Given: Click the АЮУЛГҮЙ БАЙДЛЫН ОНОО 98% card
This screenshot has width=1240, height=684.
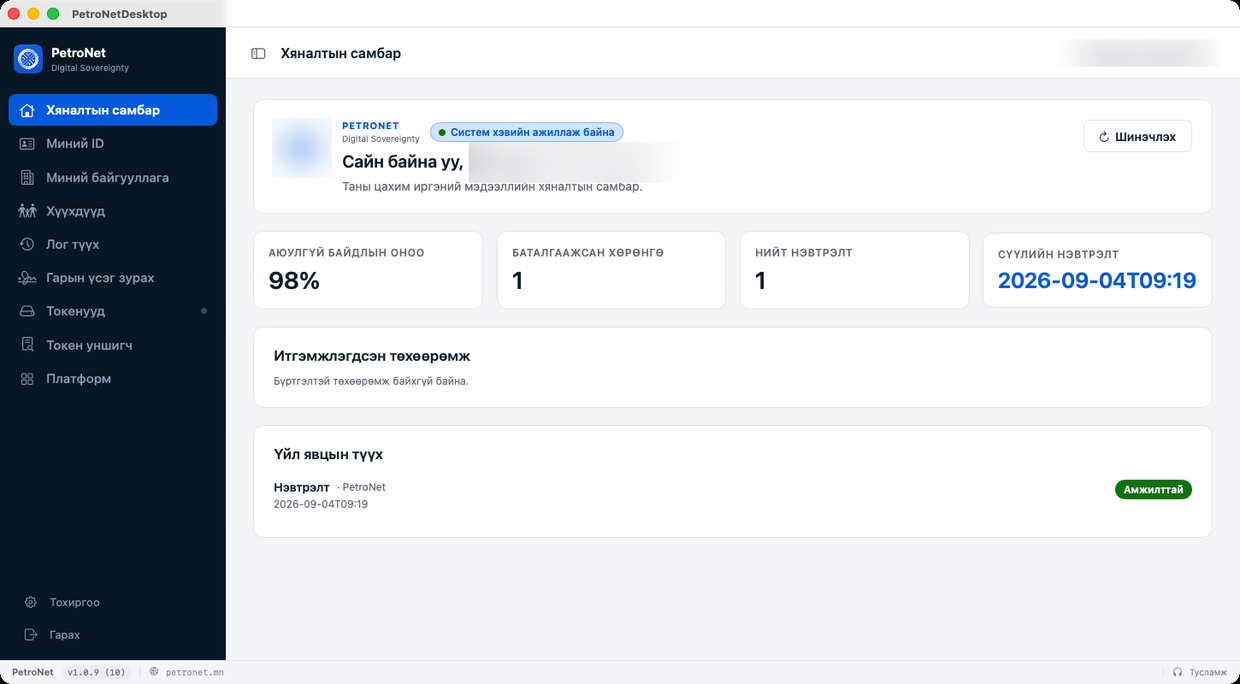Looking at the screenshot, I should click(368, 270).
